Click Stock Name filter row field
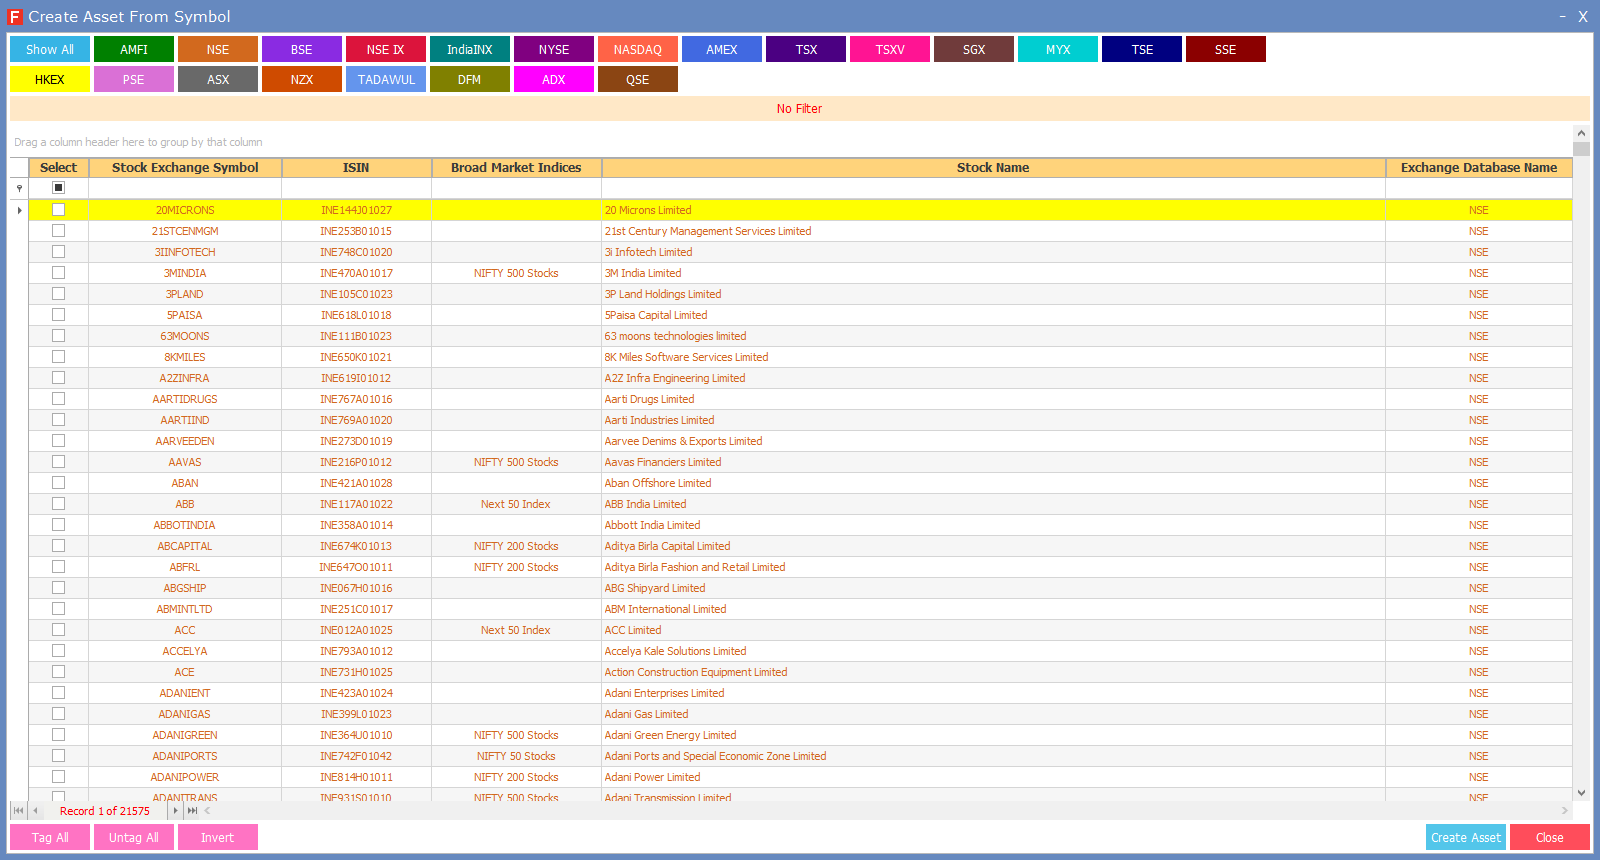Screen dimensions: 1600x860 [x=993, y=188]
